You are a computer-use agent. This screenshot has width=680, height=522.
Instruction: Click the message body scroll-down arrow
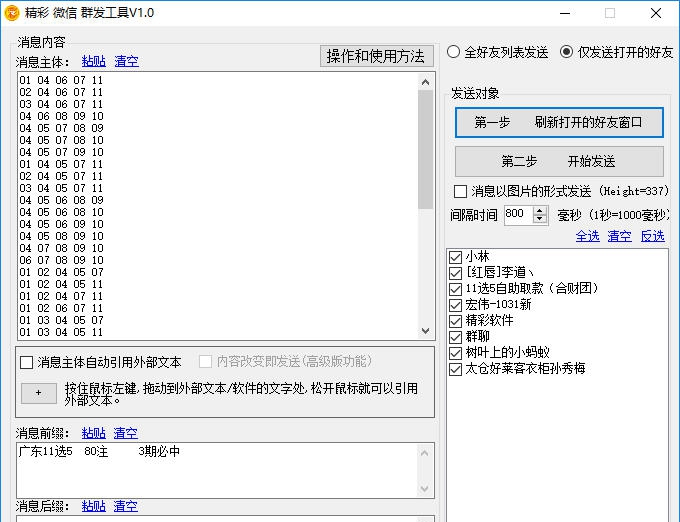tap(425, 331)
